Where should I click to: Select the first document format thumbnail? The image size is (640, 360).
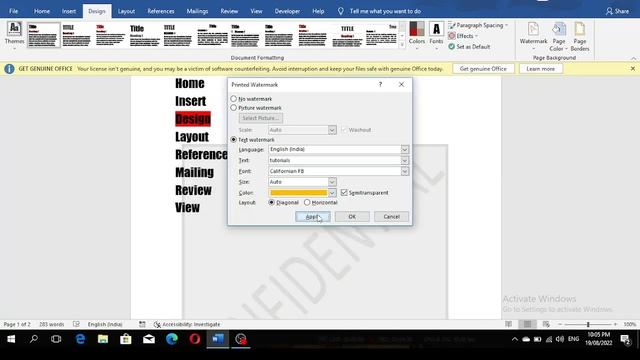[44, 35]
